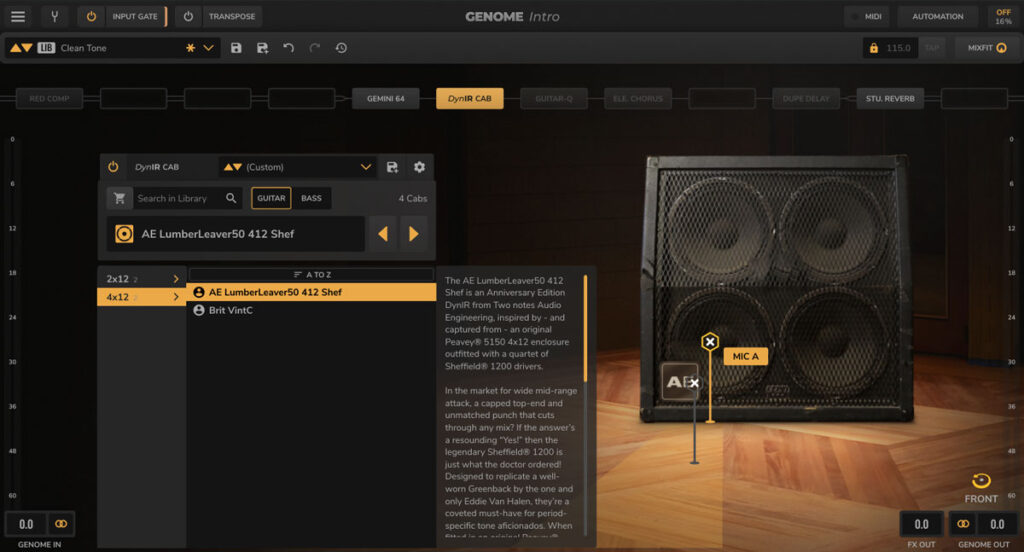Toggle the DynIR CAB module power
The height and width of the screenshot is (552, 1024).
113,167
